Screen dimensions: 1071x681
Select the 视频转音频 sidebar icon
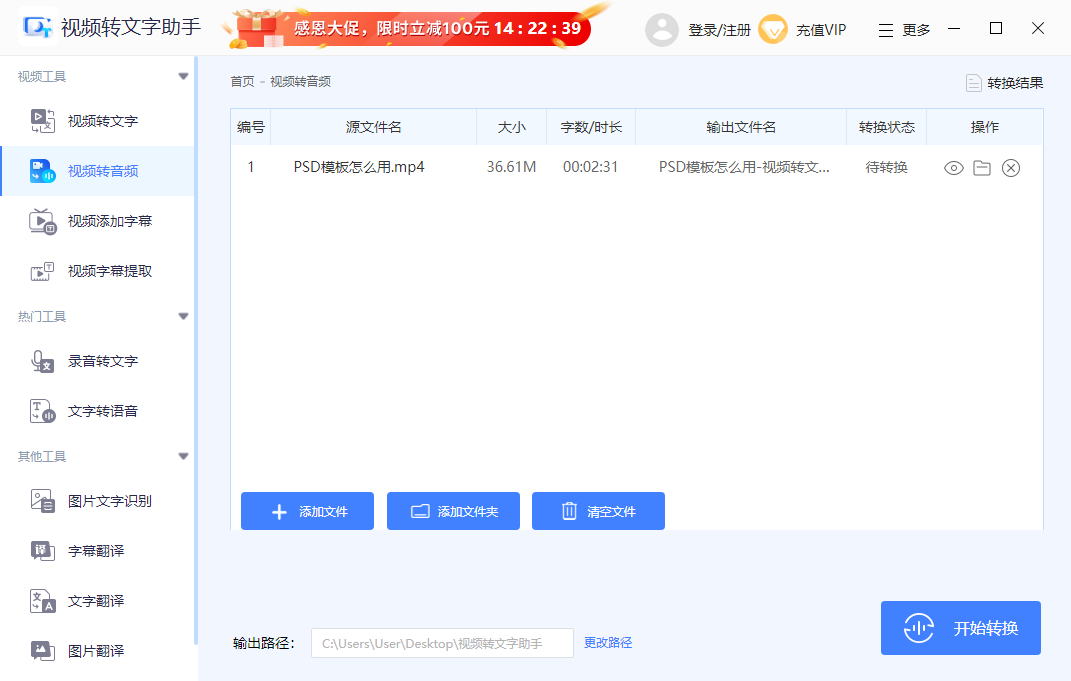point(42,171)
